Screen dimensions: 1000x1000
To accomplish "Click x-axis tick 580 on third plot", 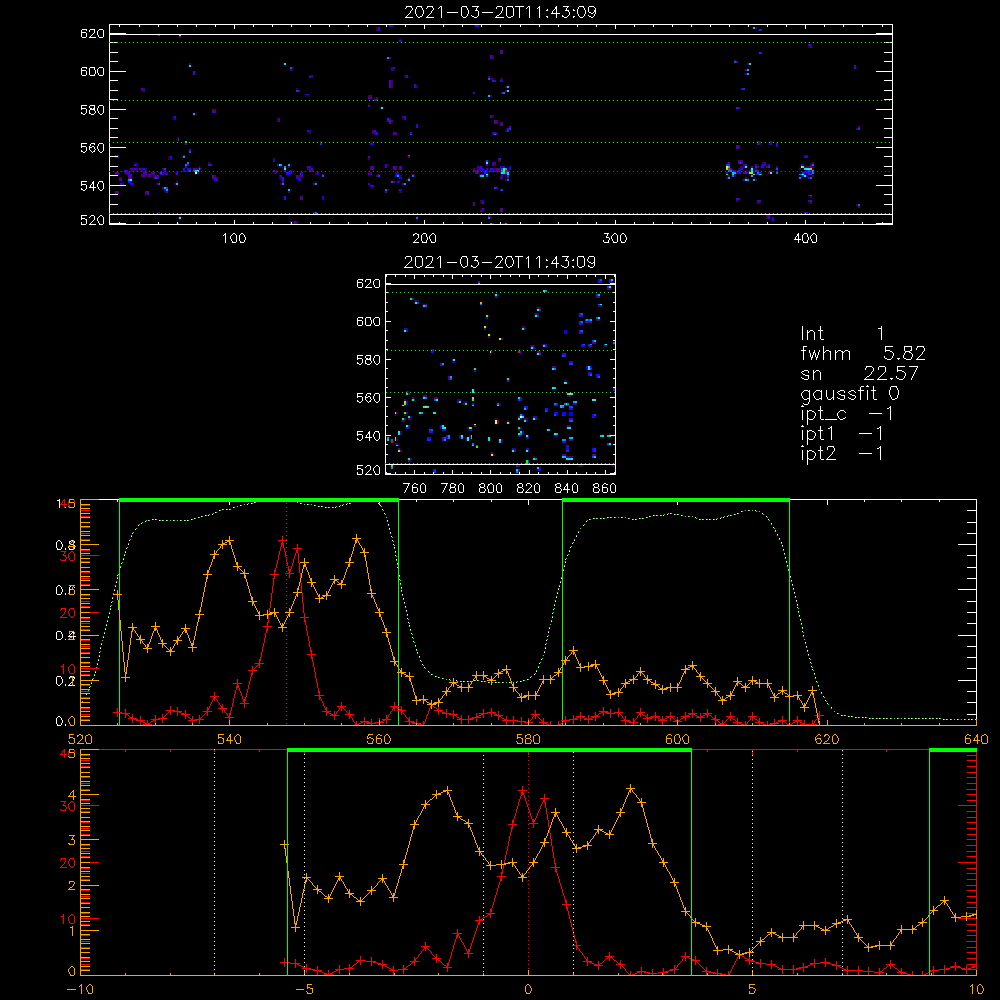I will pyautogui.click(x=528, y=739).
